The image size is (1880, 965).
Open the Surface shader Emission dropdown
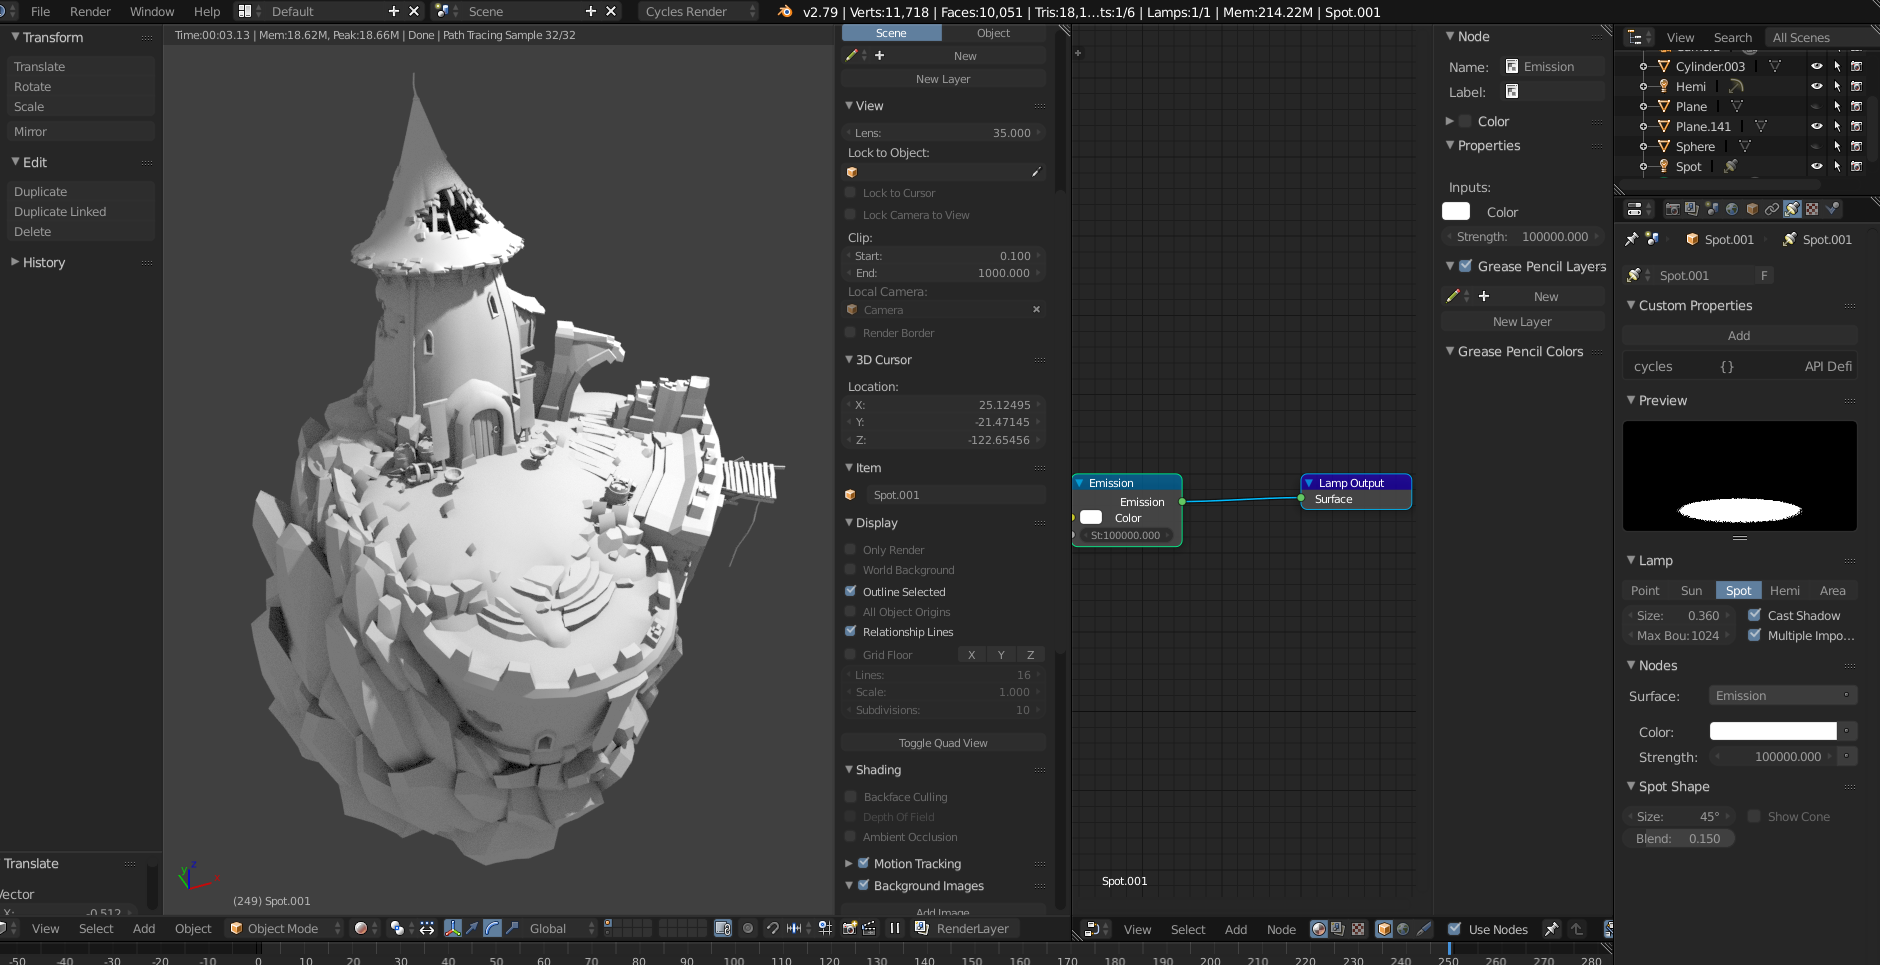1782,696
